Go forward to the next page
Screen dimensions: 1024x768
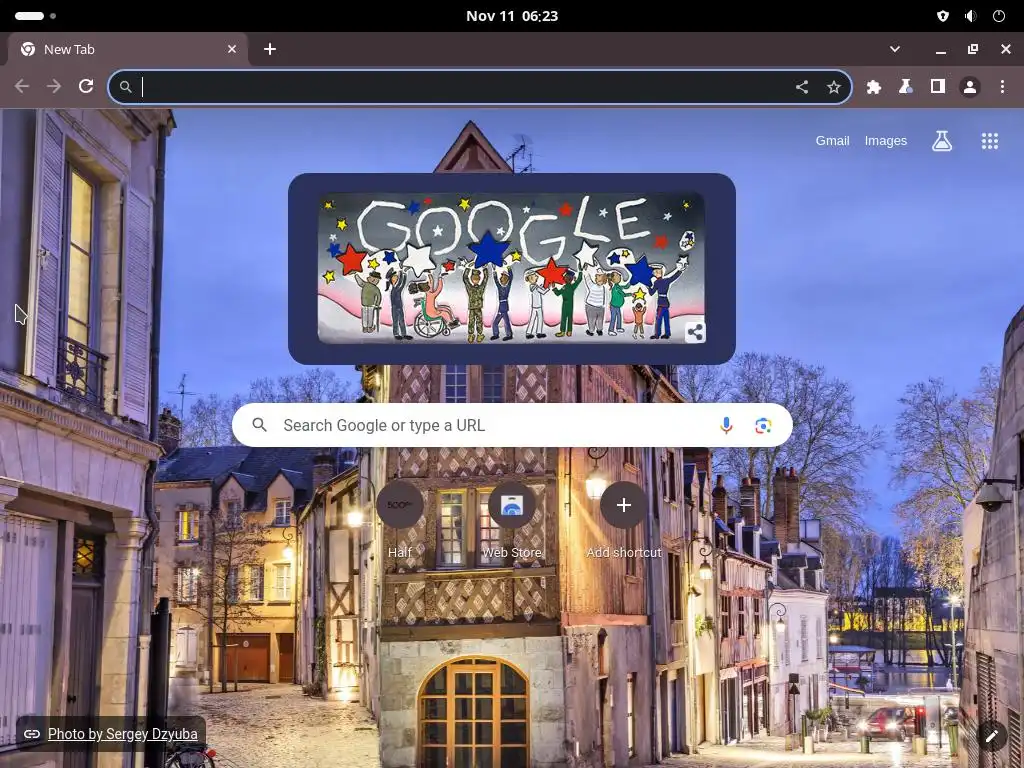pos(54,86)
